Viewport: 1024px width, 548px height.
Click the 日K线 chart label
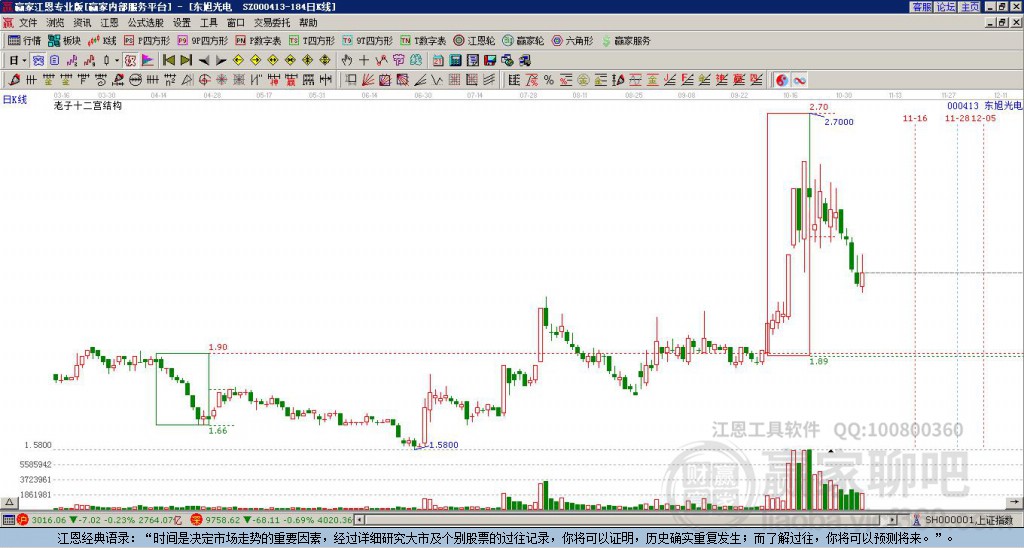click(15, 100)
